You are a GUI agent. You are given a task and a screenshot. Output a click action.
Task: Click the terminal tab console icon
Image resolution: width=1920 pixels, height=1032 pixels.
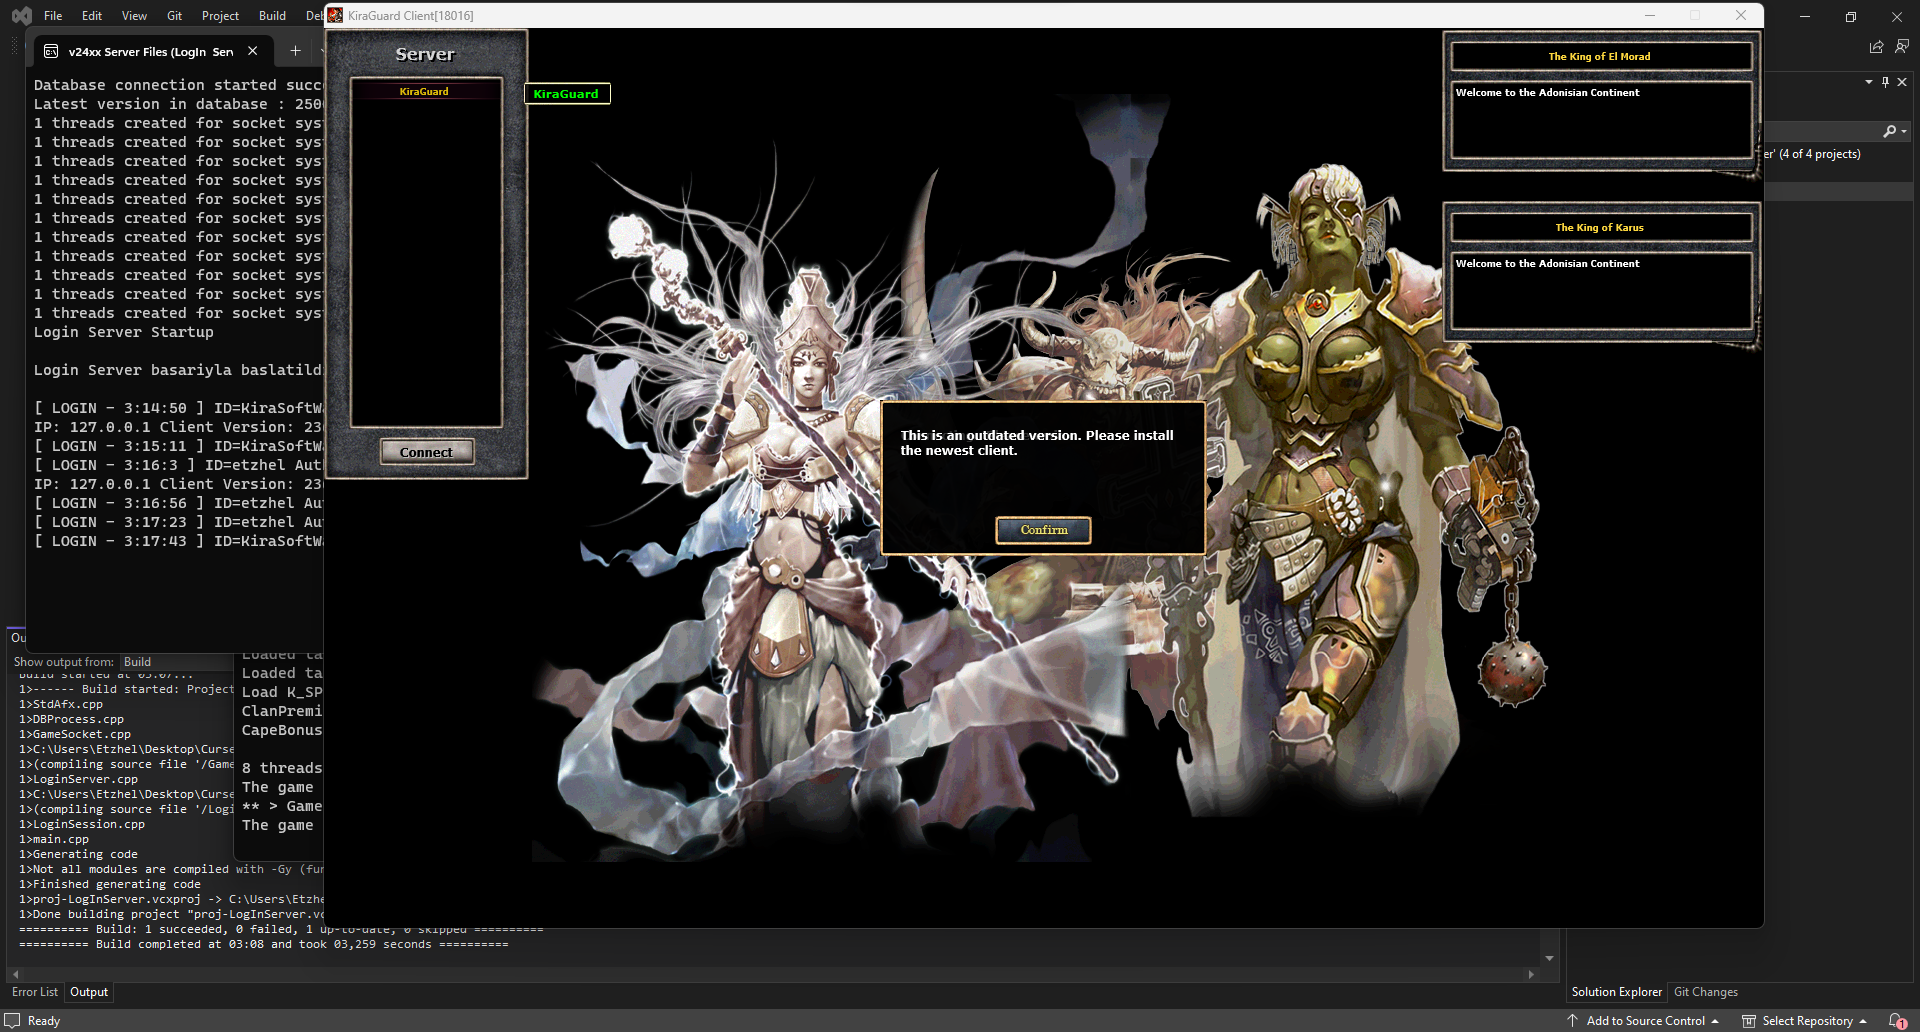[x=51, y=51]
